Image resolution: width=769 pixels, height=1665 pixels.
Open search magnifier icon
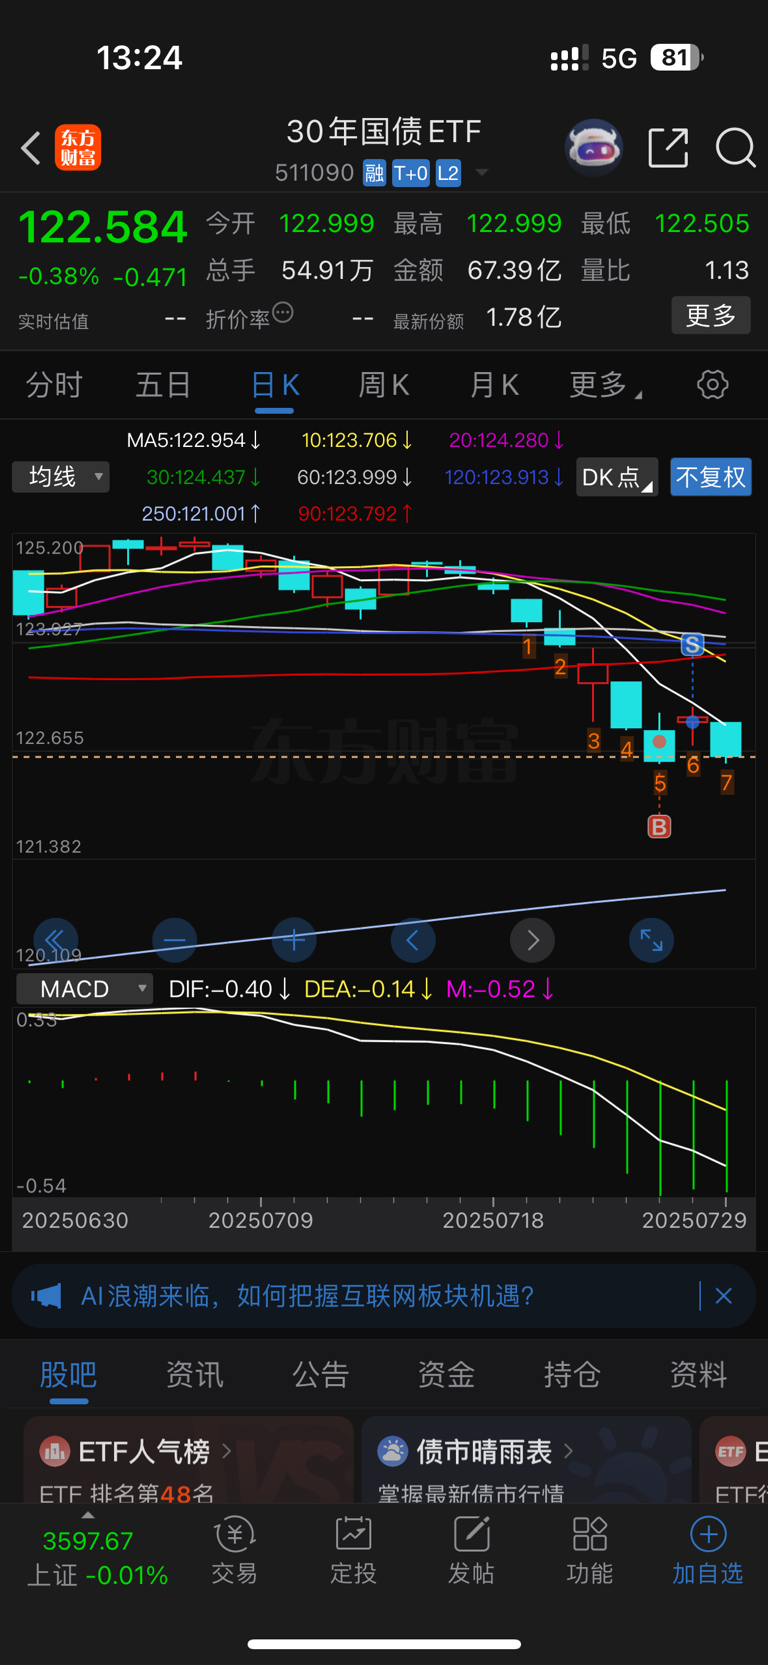pos(735,148)
